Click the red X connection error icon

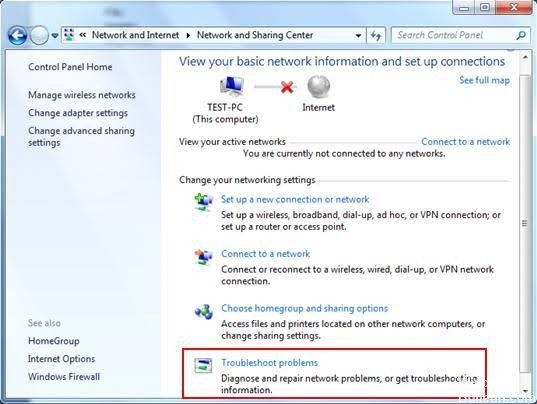[287, 87]
